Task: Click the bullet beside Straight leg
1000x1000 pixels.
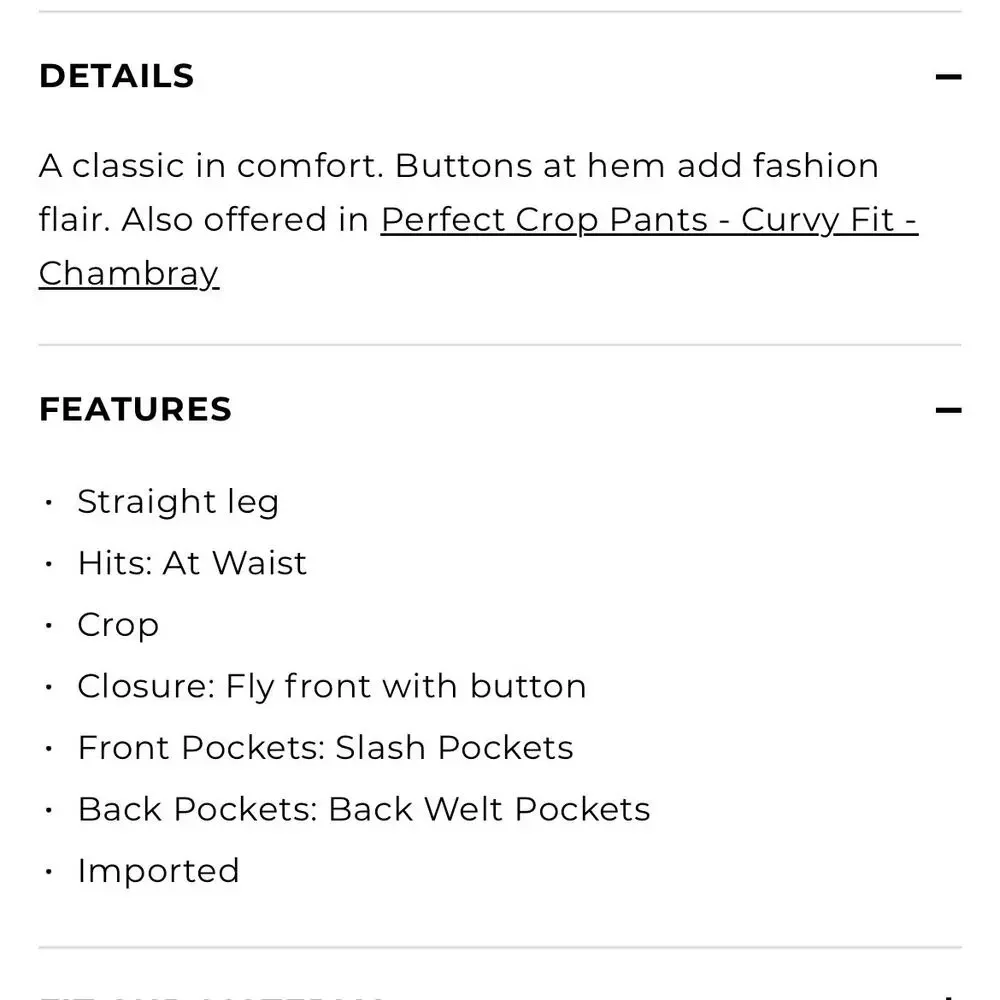Action: click(x=48, y=502)
